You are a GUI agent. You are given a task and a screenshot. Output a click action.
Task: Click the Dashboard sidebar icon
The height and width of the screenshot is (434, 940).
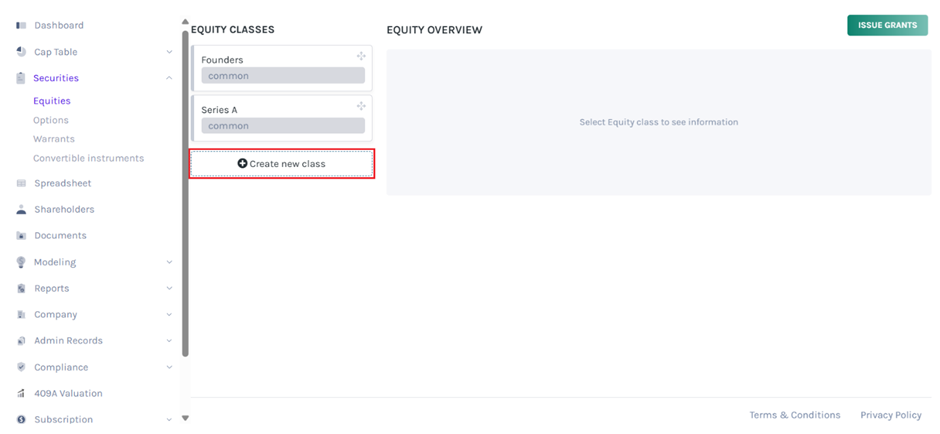pos(21,25)
